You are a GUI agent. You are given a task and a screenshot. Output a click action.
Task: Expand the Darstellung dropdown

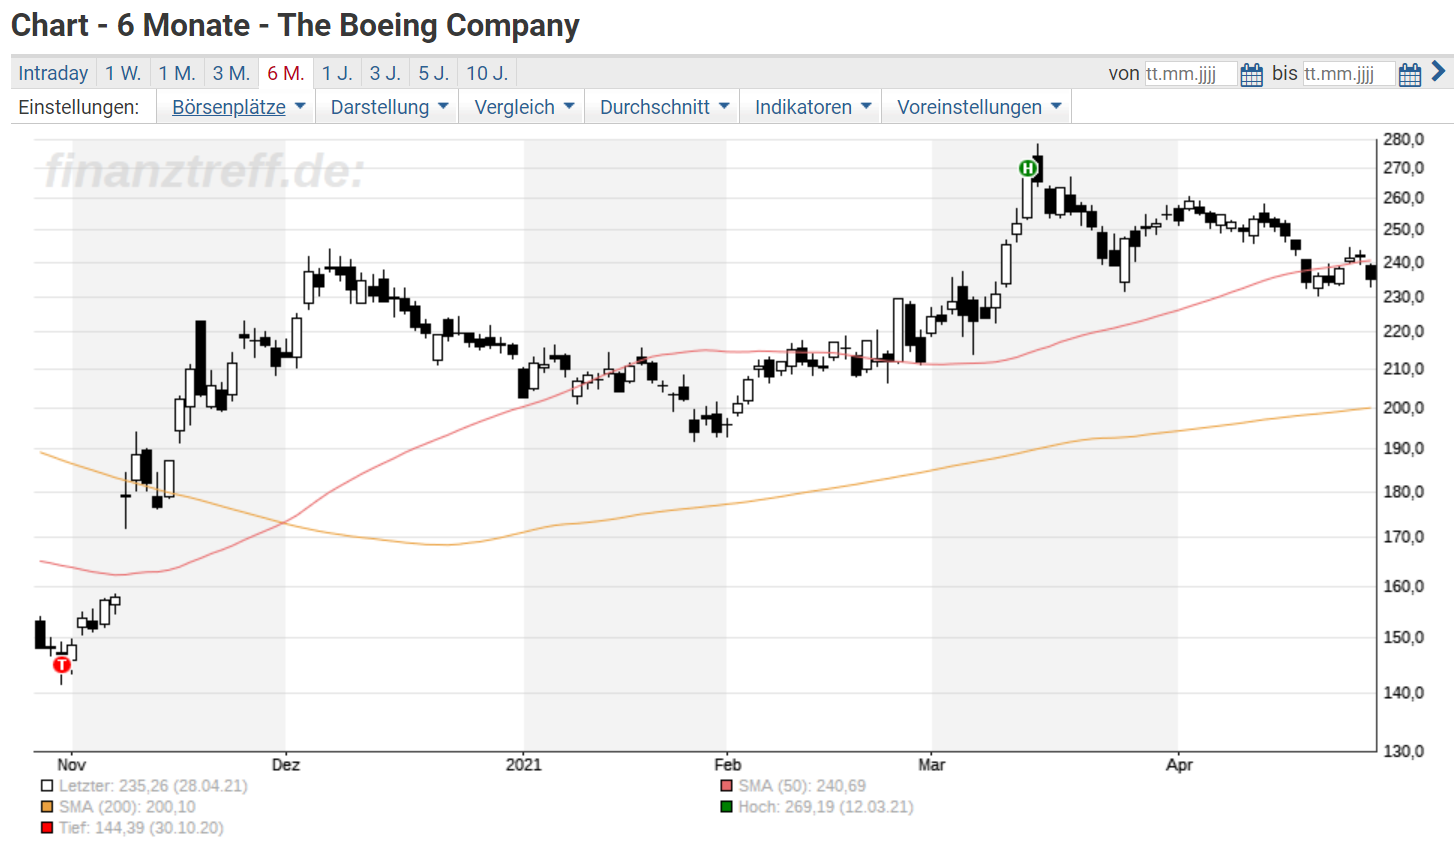(x=389, y=107)
